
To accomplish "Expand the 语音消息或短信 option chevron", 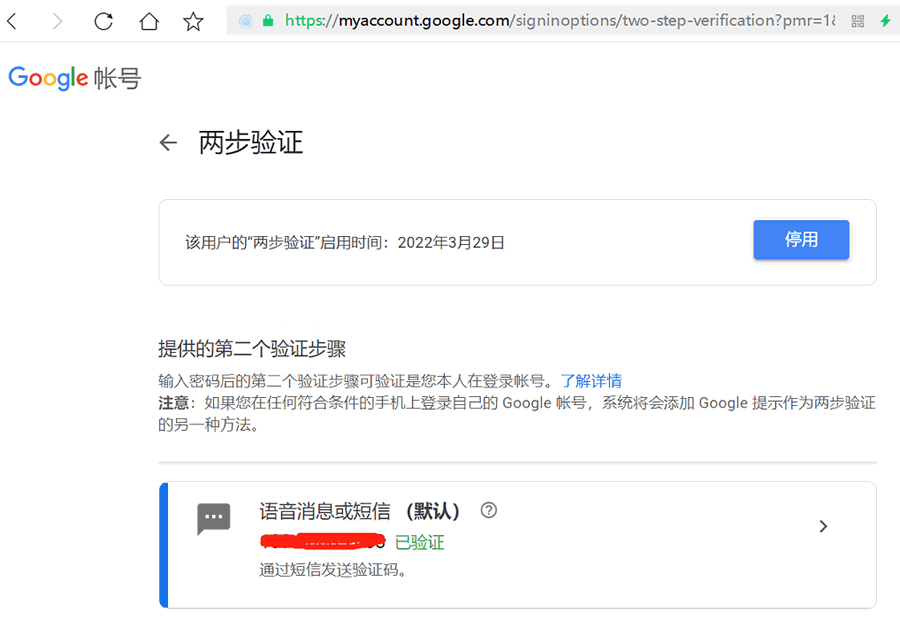I will pos(823,526).
